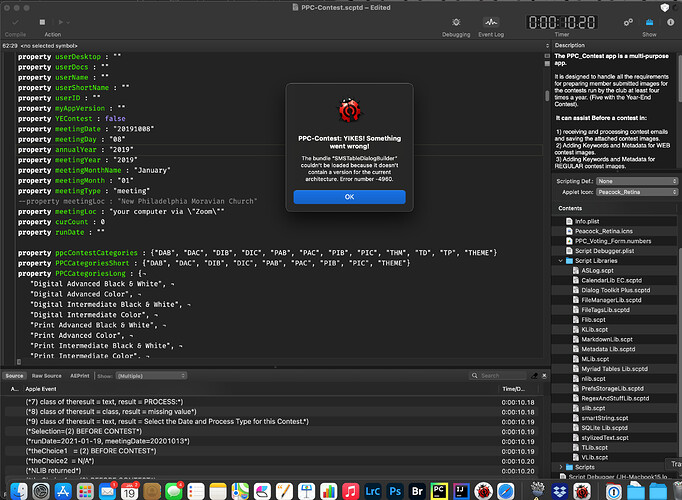Open System Preferences in the Dock
Screen dimensions: 682x500
coord(41,491)
